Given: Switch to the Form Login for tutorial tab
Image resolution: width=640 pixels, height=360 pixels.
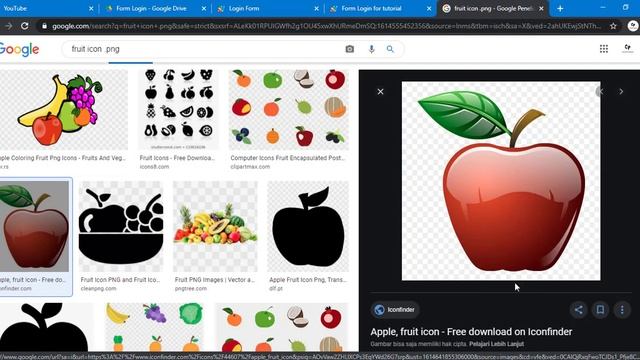Looking at the screenshot, I should pyautogui.click(x=380, y=8).
